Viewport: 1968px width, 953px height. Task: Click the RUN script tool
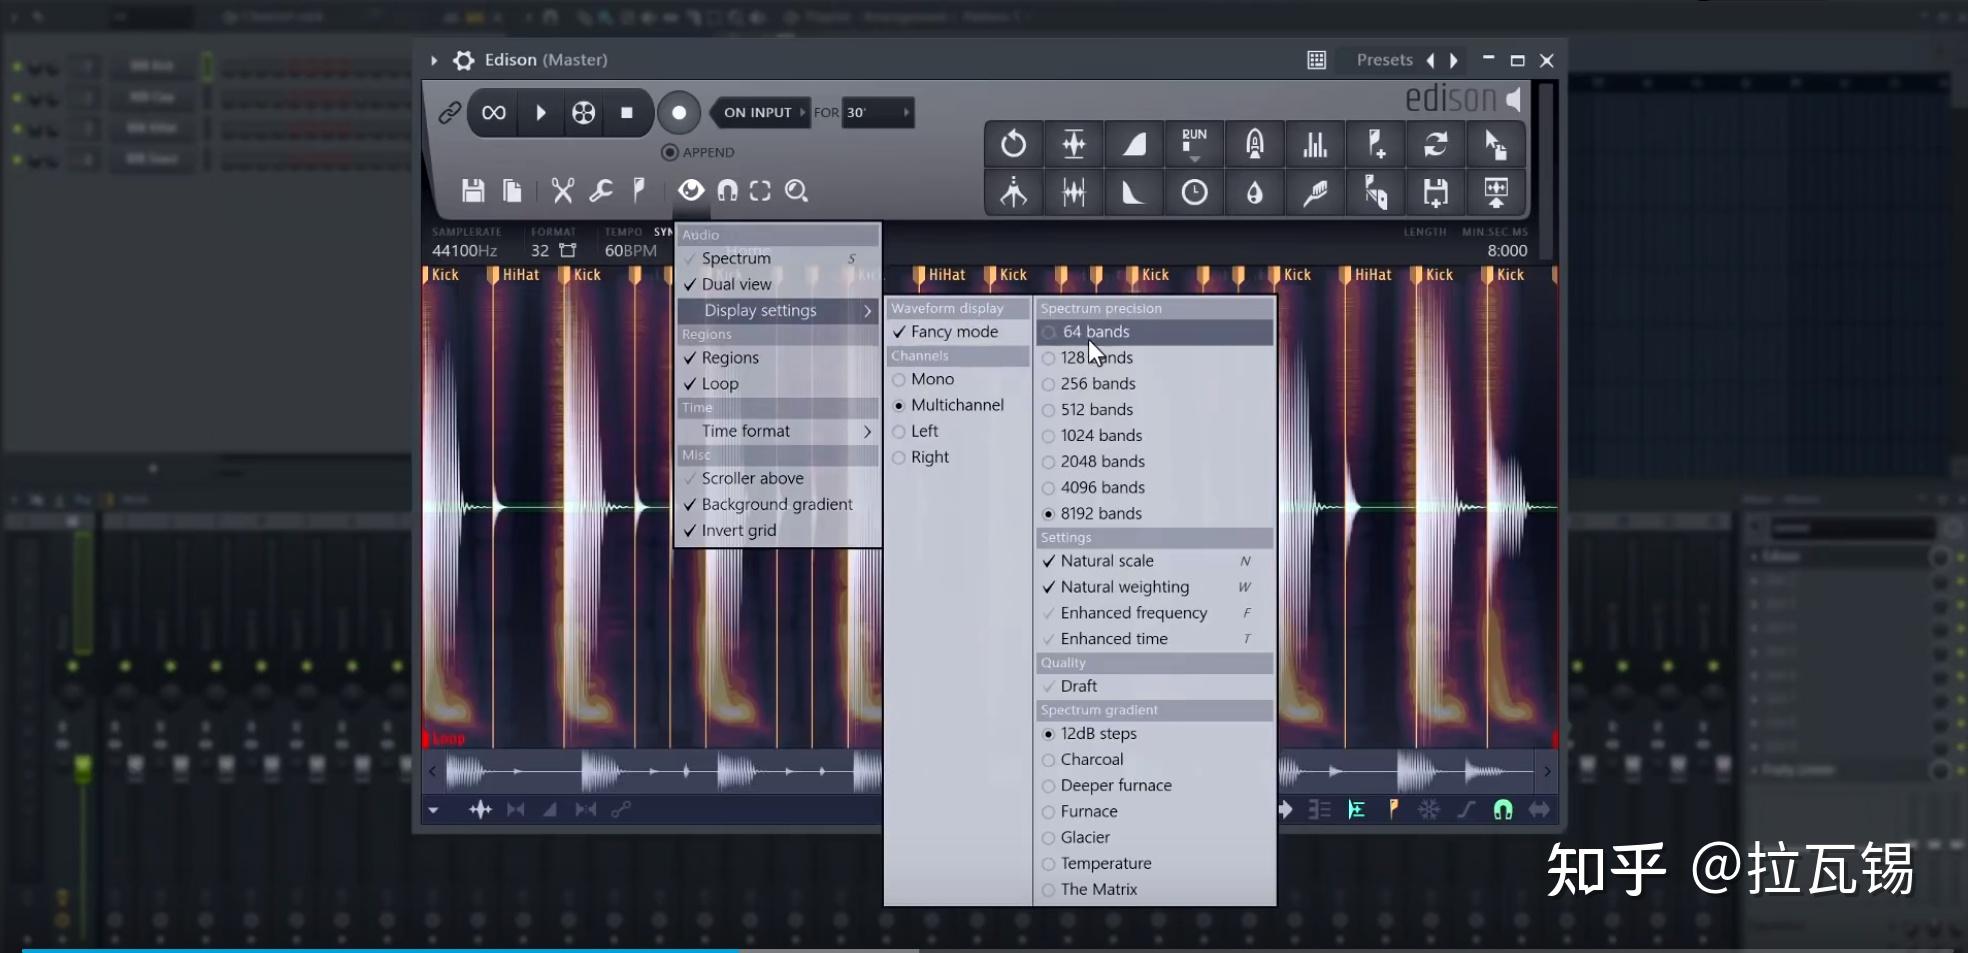pyautogui.click(x=1194, y=144)
